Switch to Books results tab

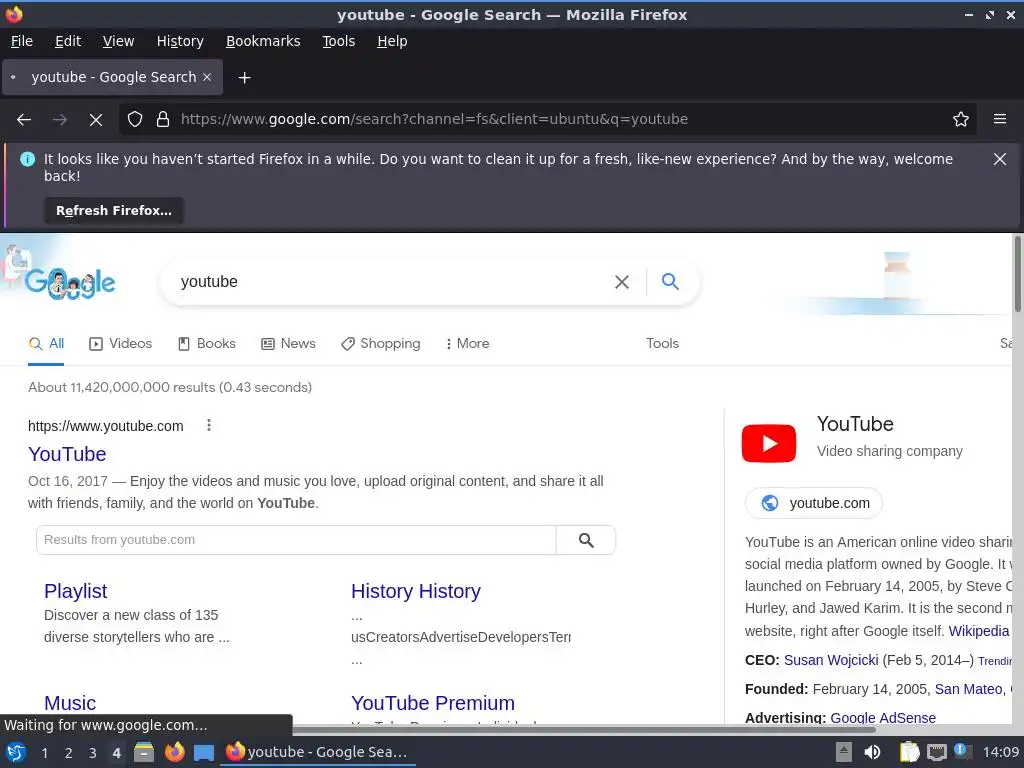tap(206, 344)
